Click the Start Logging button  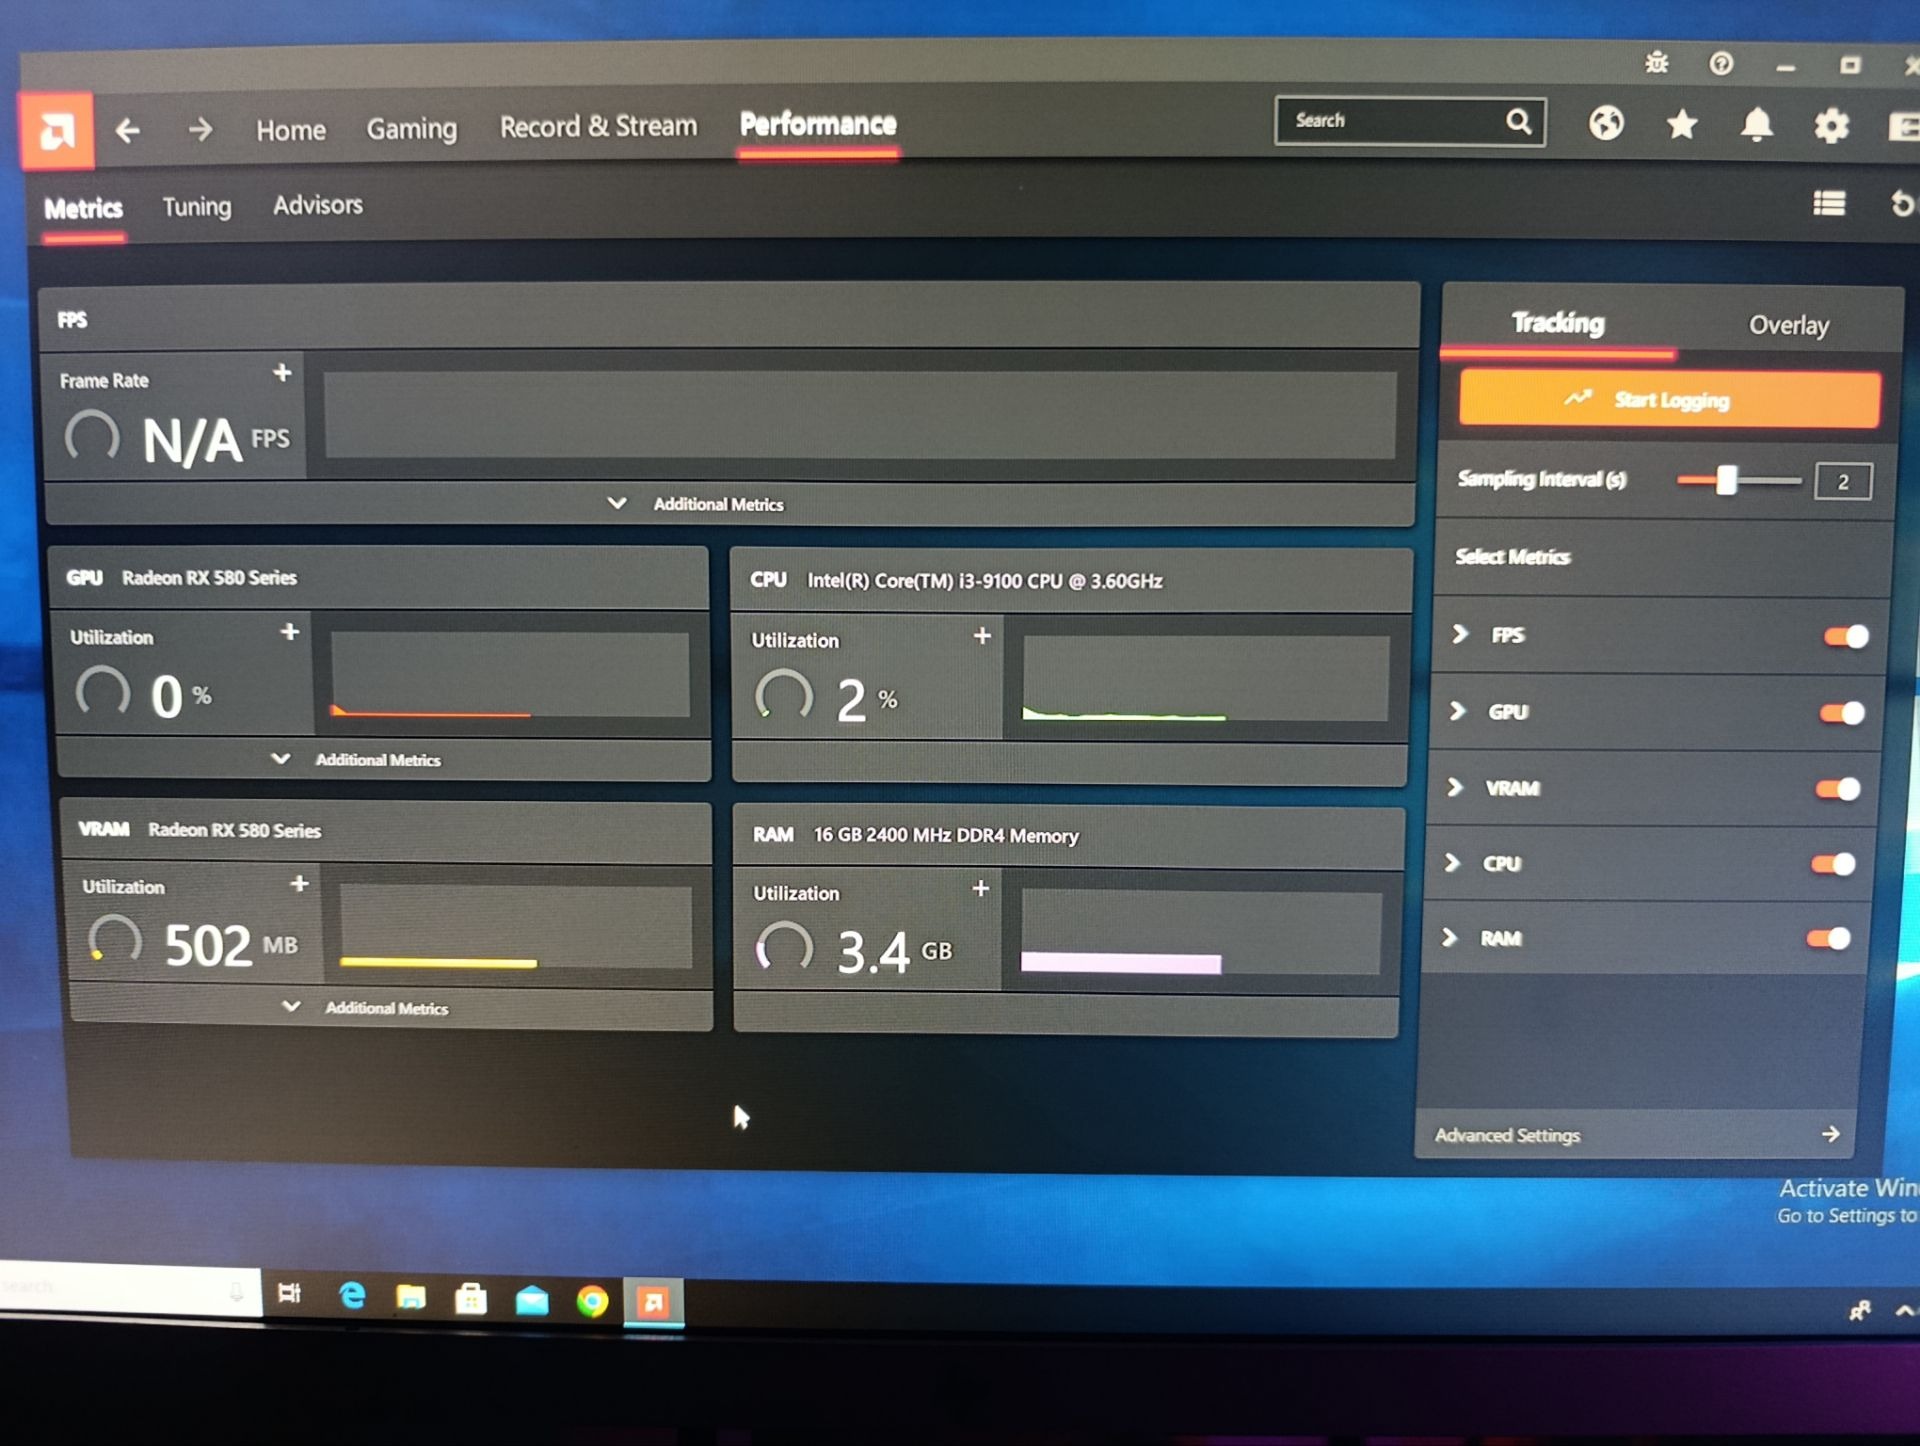(1668, 400)
